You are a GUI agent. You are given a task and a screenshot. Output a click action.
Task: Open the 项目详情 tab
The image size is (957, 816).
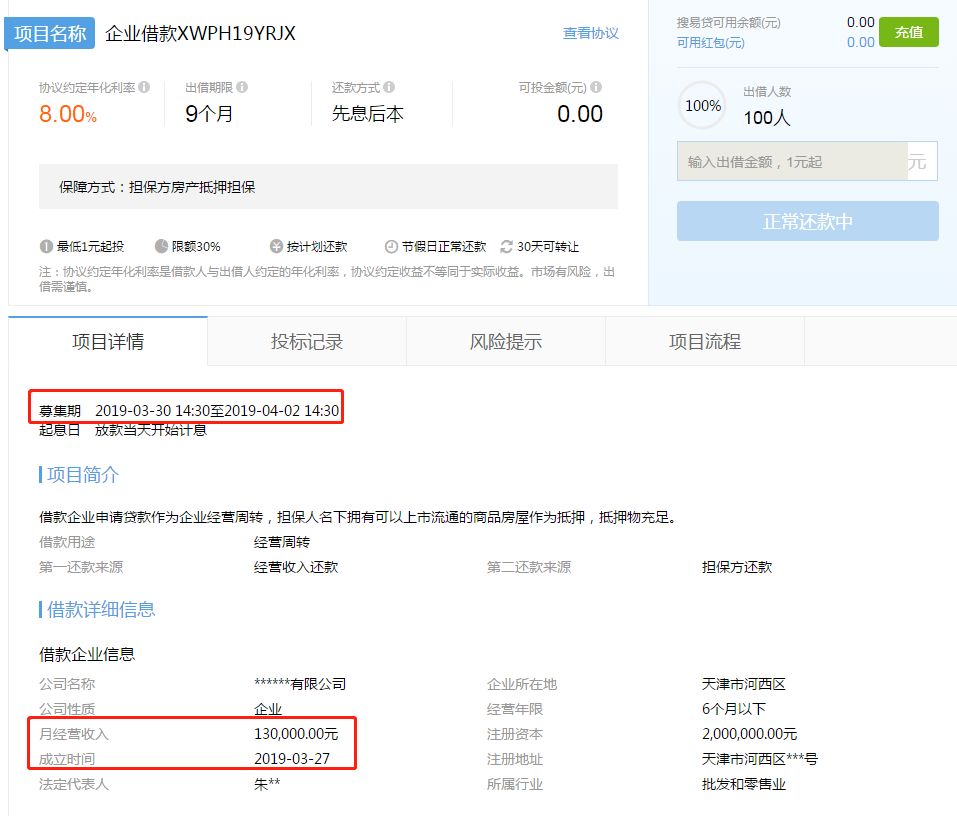(108, 341)
